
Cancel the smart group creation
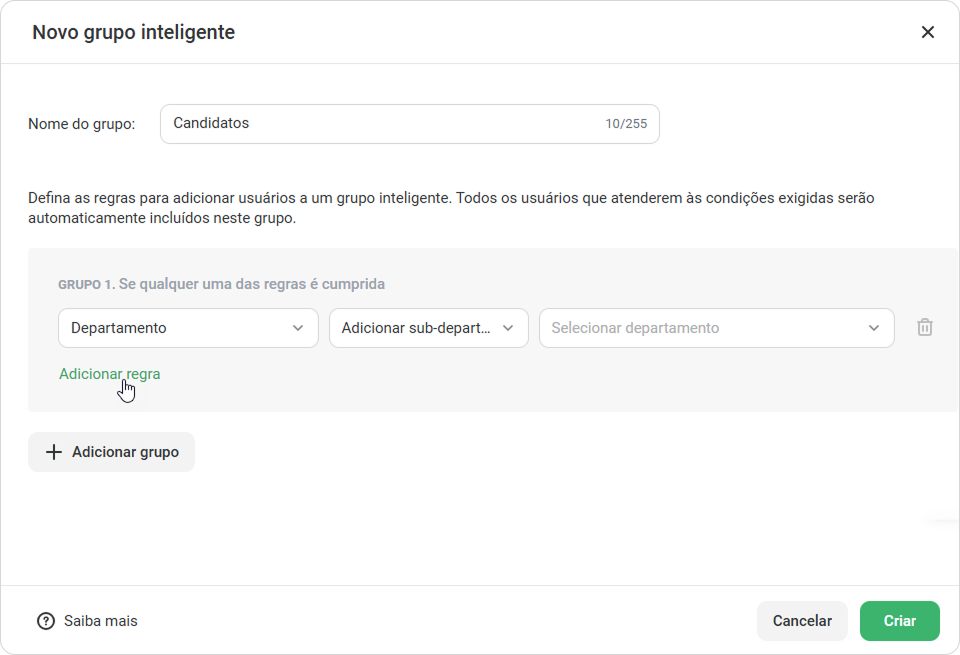pyautogui.click(x=802, y=621)
